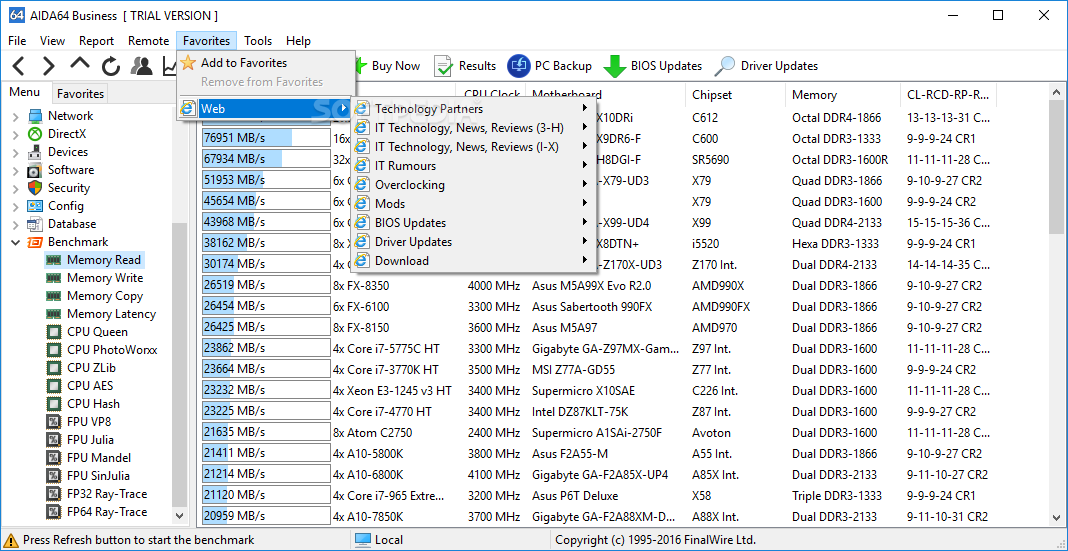Expand the Devices tree node
This screenshot has width=1068, height=551.
tap(16, 153)
